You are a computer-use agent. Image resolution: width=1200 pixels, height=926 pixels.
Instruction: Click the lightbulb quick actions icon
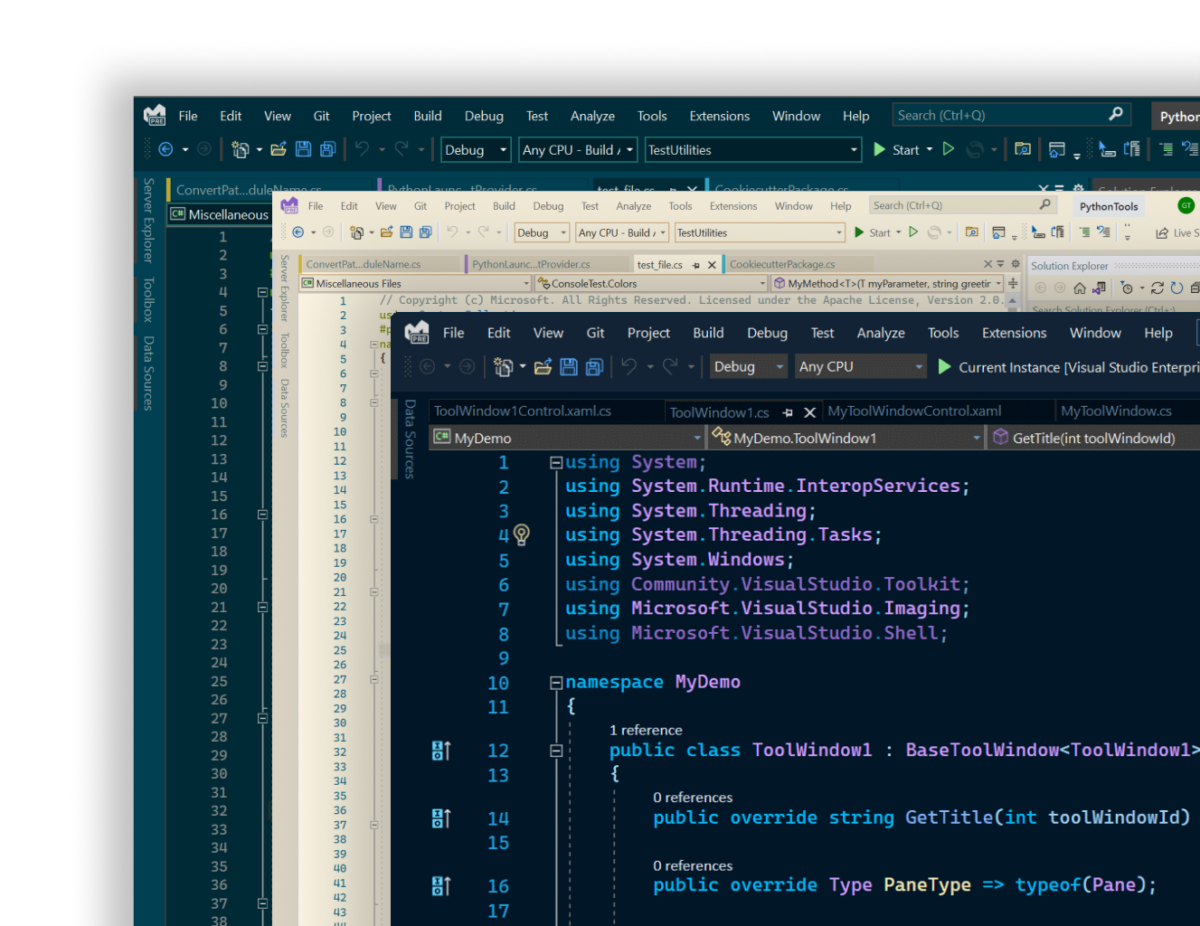[x=521, y=535]
